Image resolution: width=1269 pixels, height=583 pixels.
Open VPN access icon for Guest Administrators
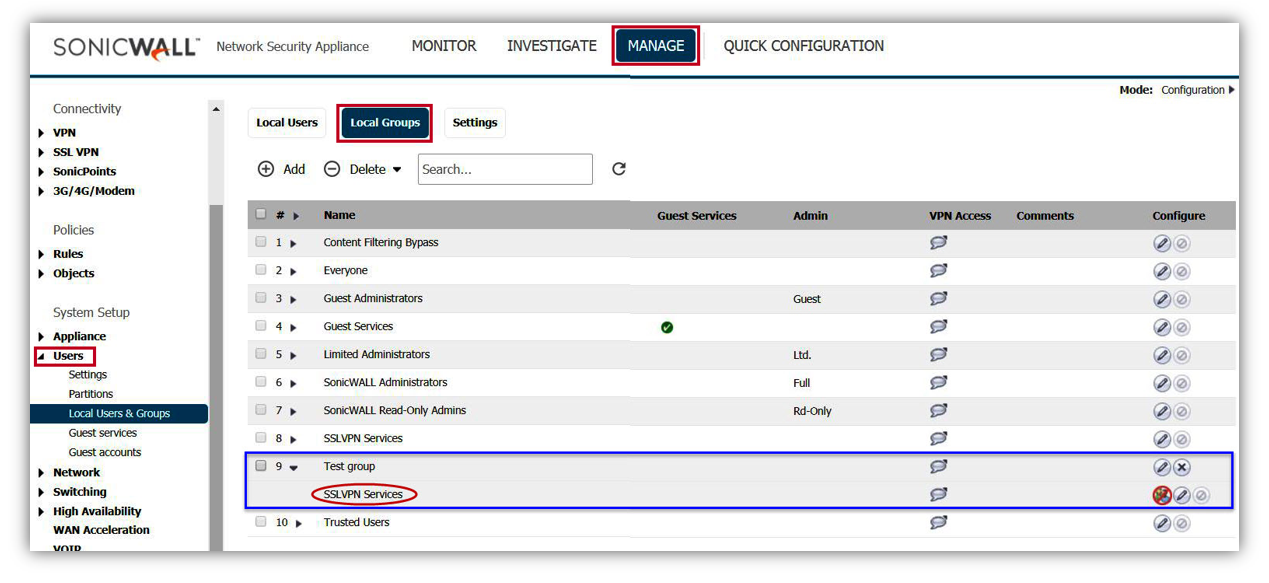coord(938,298)
